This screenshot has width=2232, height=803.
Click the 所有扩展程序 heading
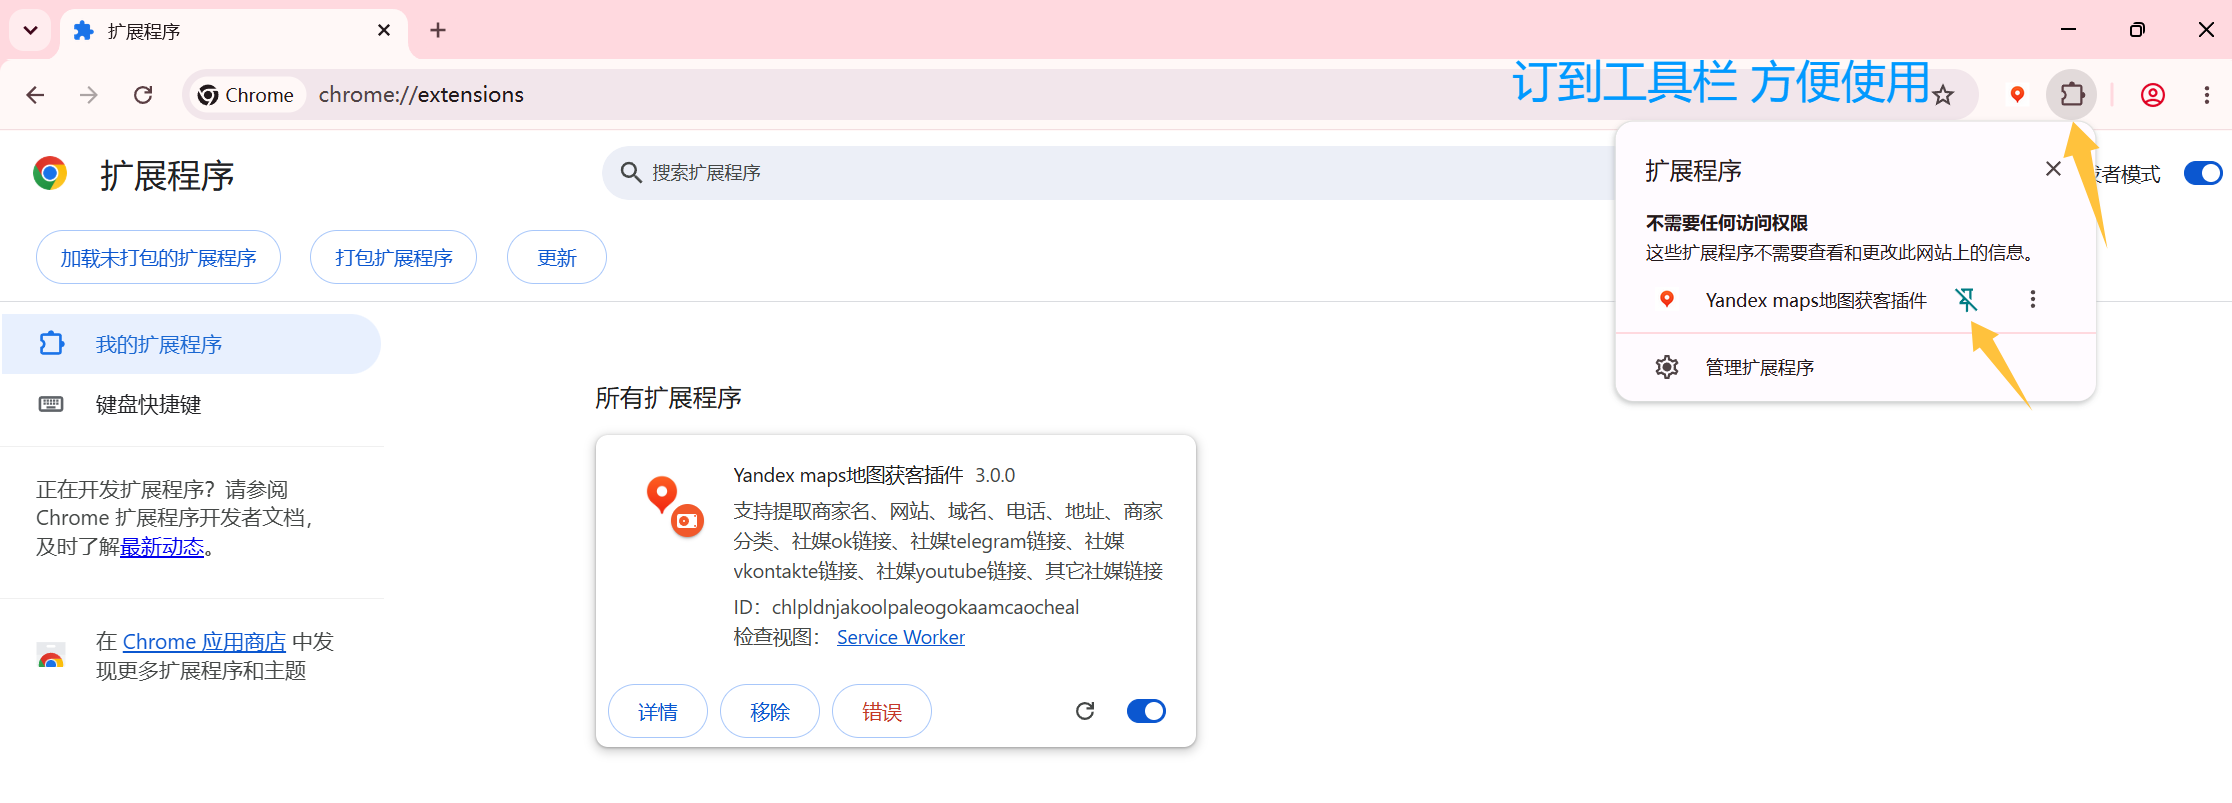[x=668, y=398]
